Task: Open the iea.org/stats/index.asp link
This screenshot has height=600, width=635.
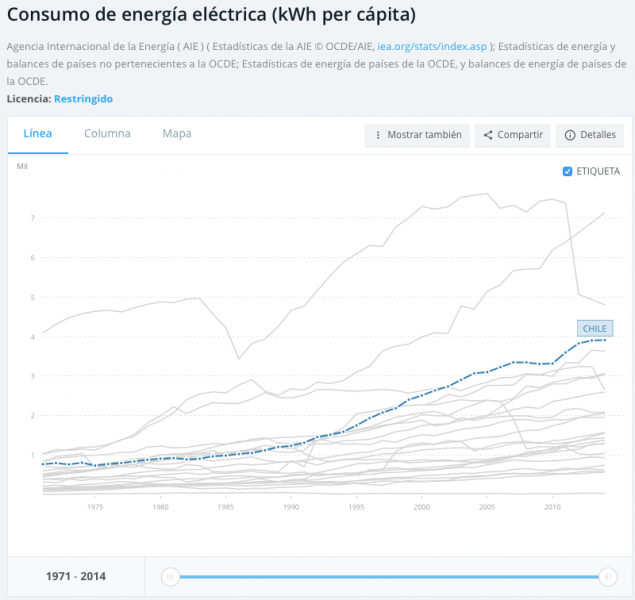Action: click(x=432, y=47)
